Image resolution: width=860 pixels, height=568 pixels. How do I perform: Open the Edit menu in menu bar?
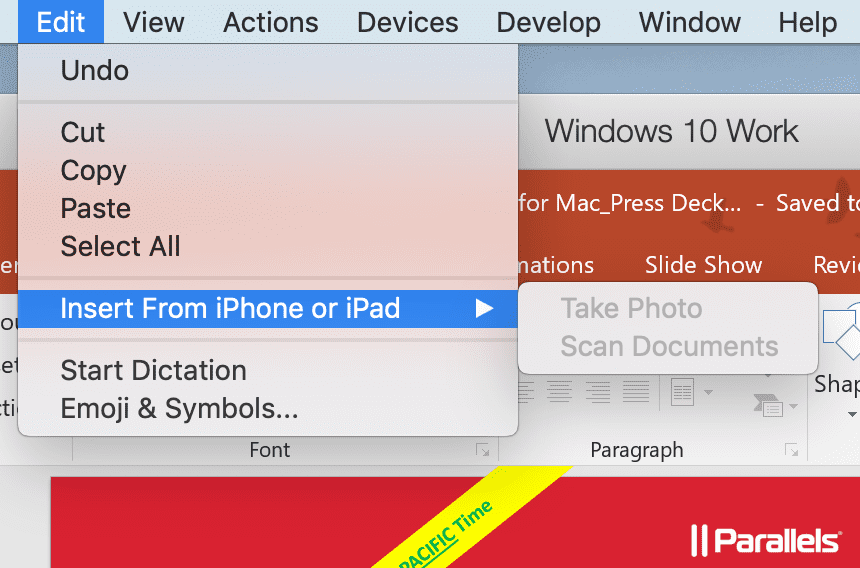pyautogui.click(x=60, y=22)
